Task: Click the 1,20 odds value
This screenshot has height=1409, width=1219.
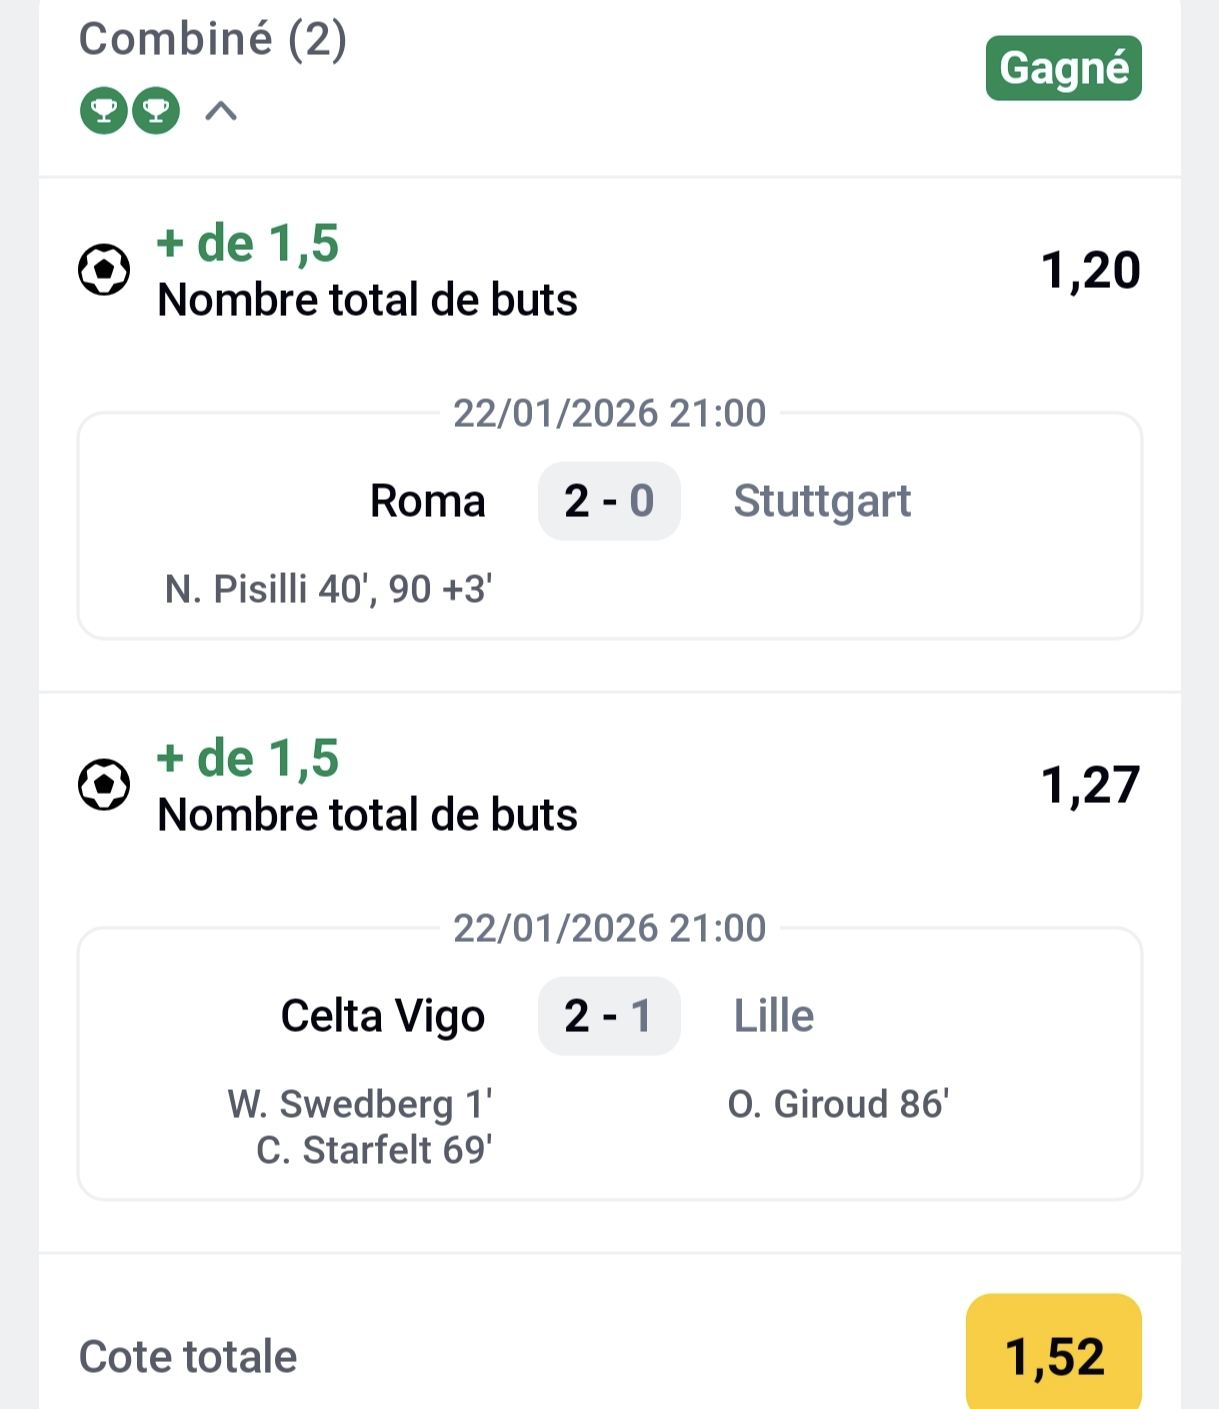Action: tap(1090, 271)
